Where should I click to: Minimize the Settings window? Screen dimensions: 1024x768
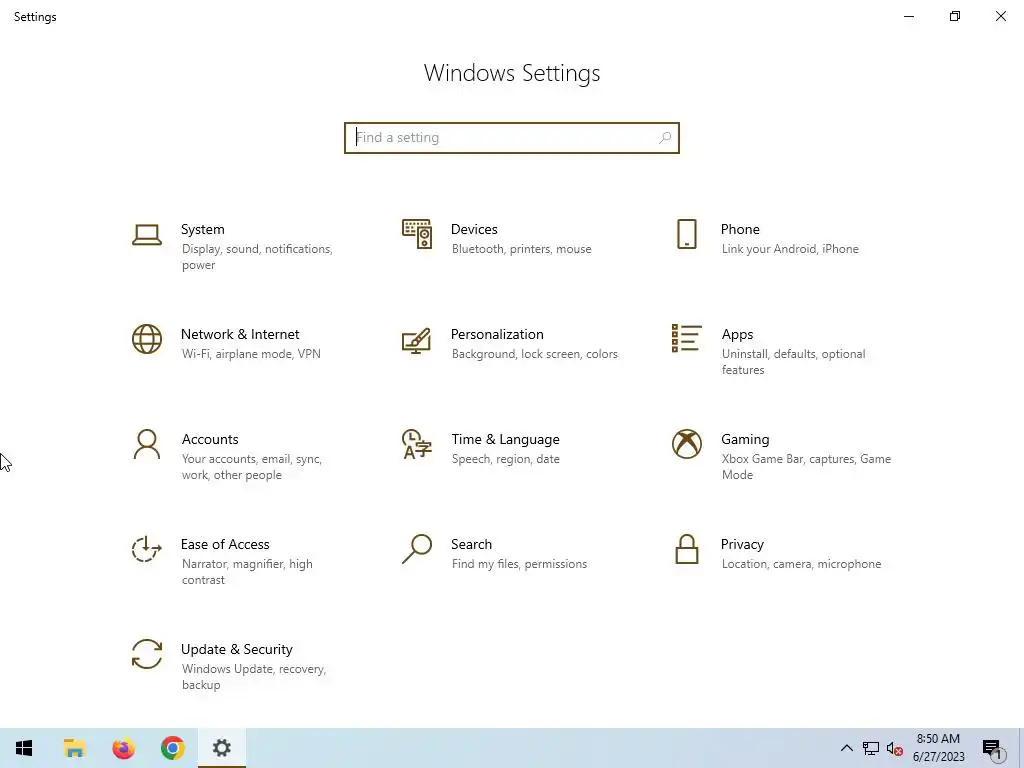click(909, 16)
